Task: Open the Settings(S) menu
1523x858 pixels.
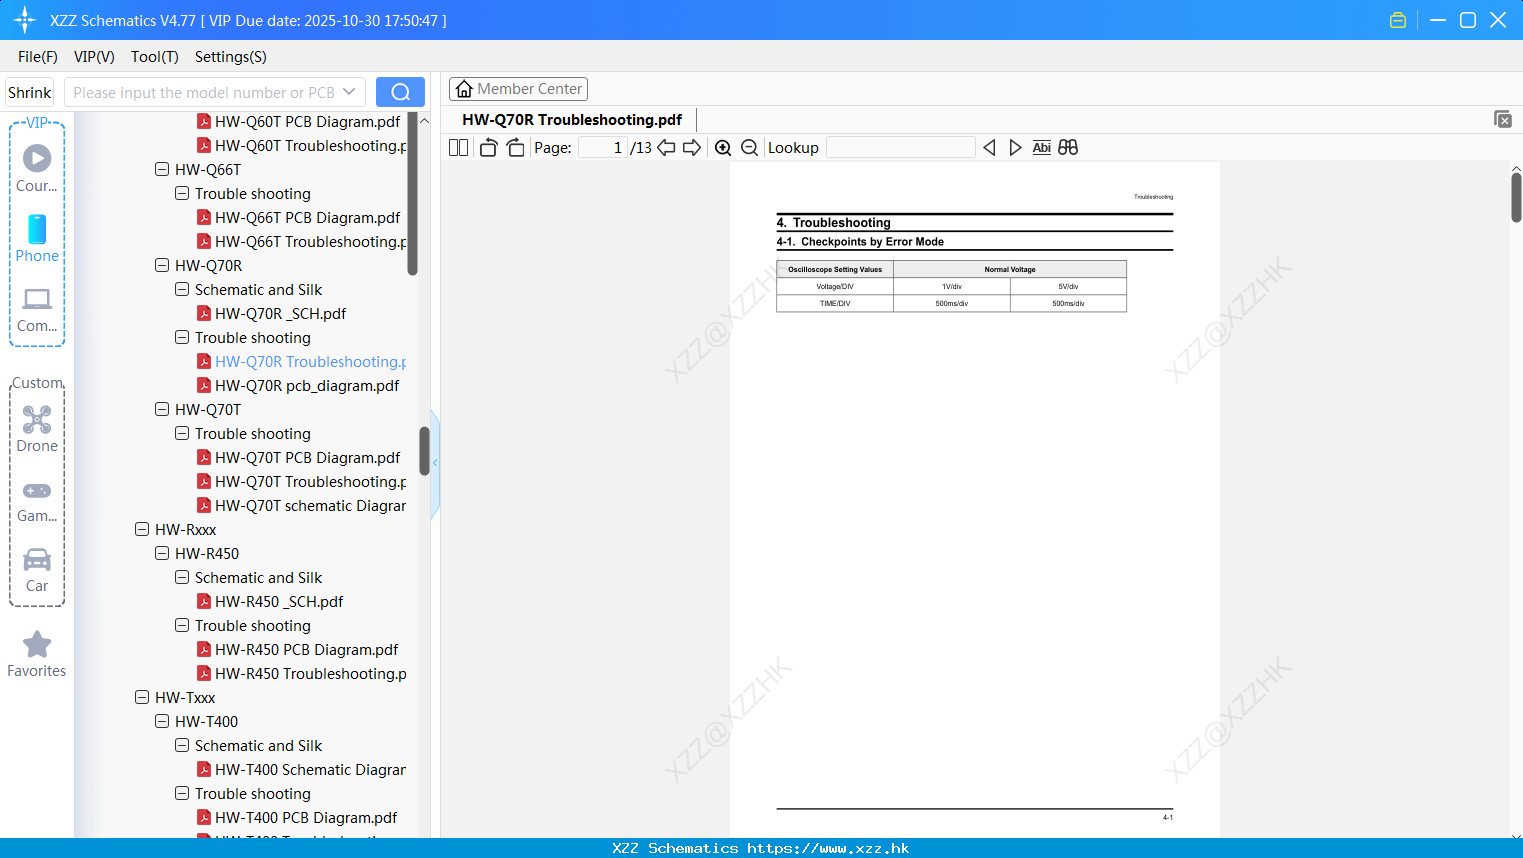Action: [x=231, y=57]
